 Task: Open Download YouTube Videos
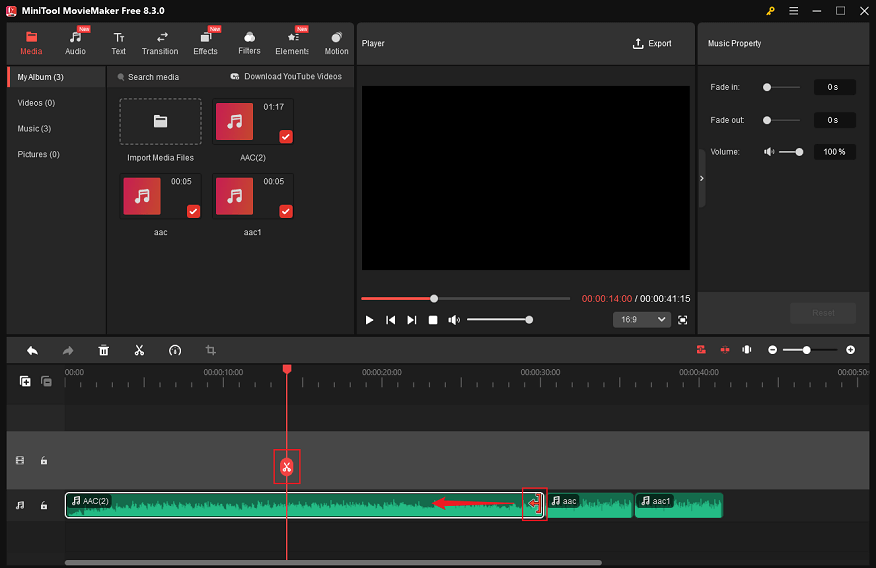(x=286, y=77)
